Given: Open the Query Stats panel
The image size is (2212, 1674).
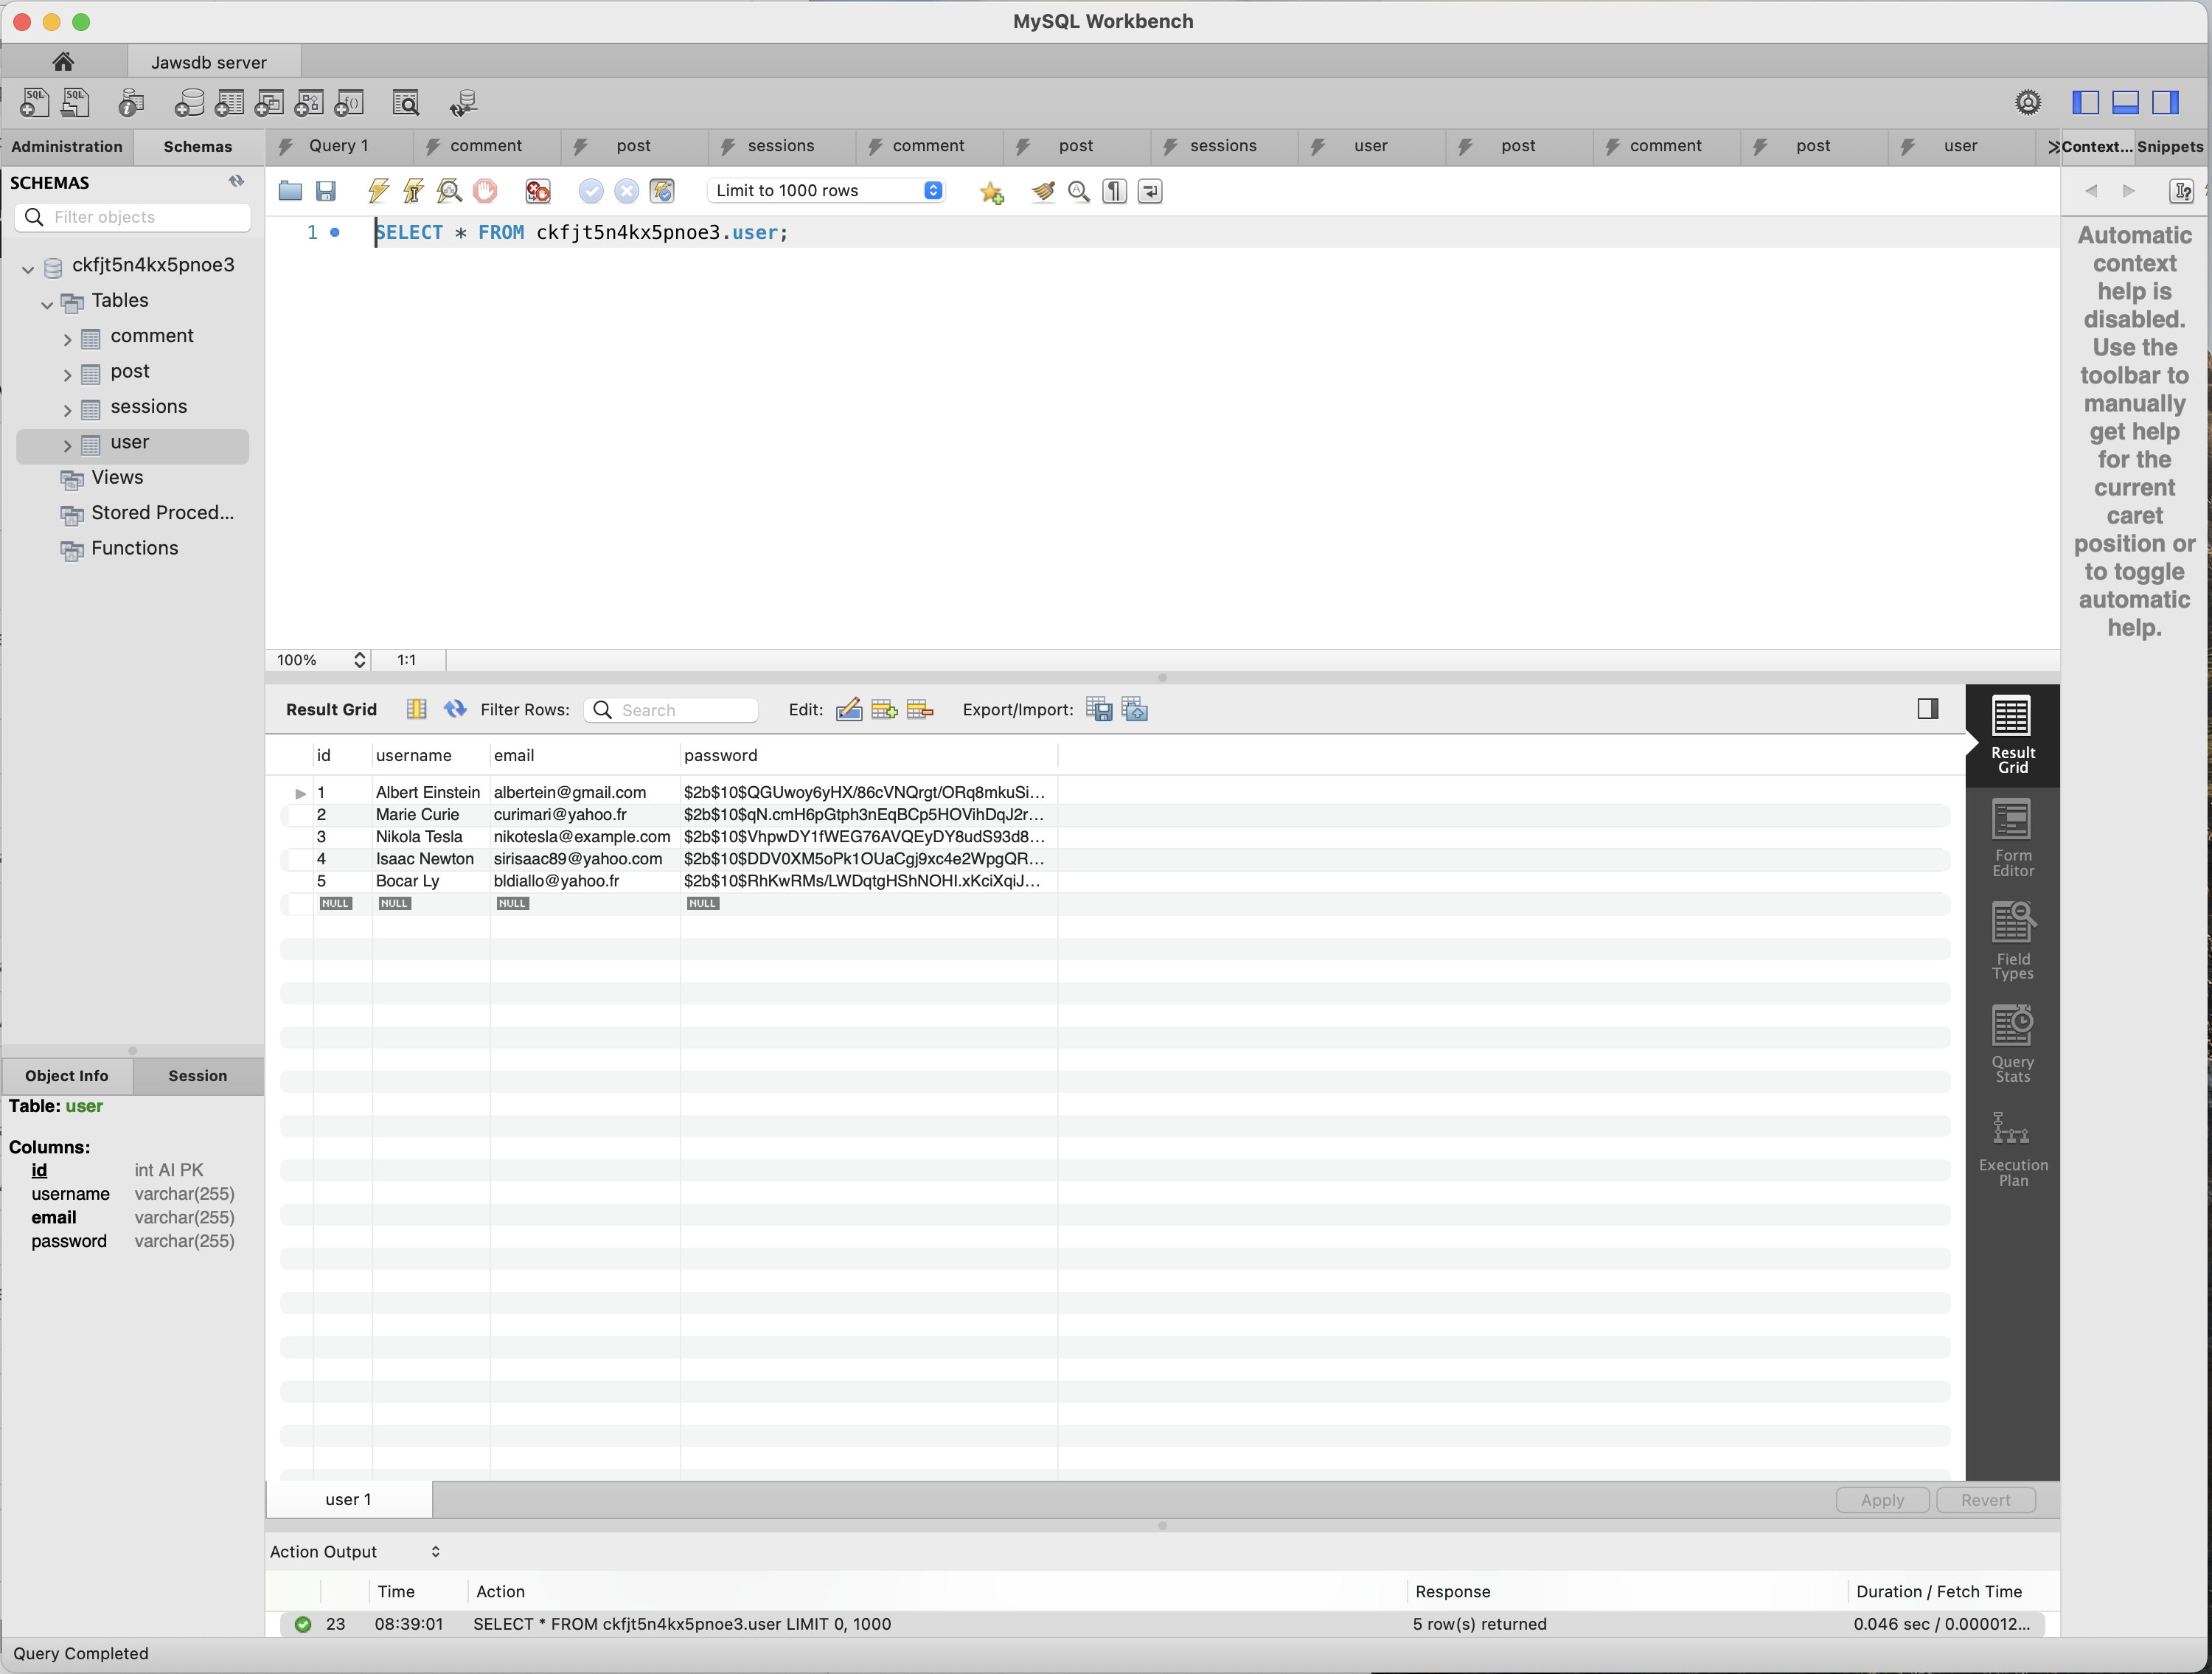Looking at the screenshot, I should click(2012, 1044).
